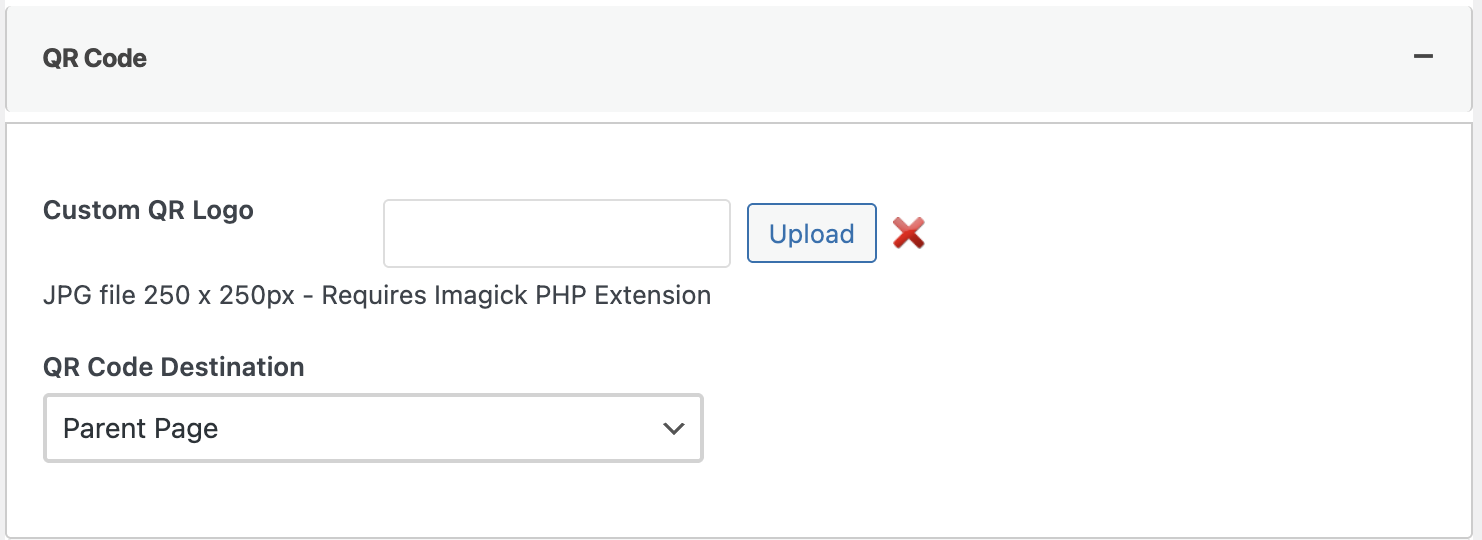The image size is (1482, 540).
Task: Hide QR Code settings via the dash icon
Action: point(1423,57)
